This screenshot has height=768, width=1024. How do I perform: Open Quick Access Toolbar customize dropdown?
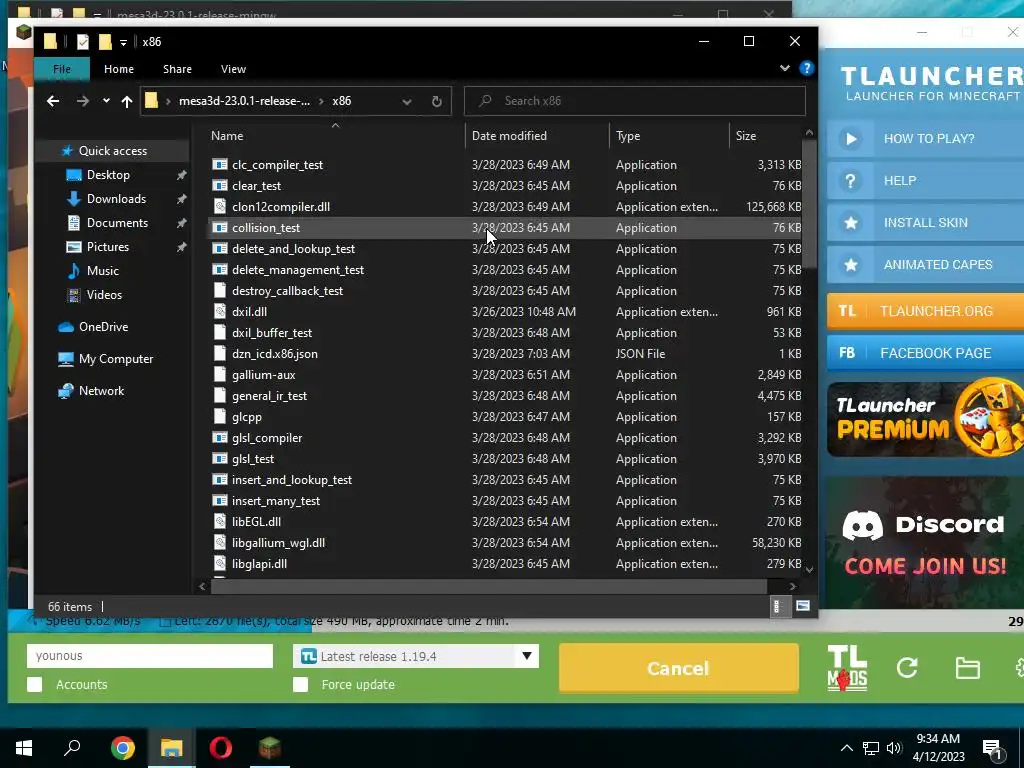123,42
